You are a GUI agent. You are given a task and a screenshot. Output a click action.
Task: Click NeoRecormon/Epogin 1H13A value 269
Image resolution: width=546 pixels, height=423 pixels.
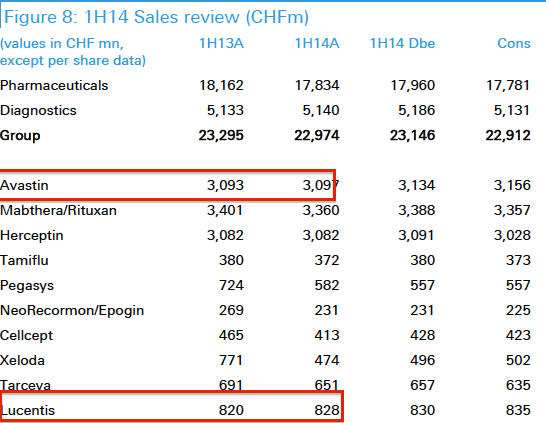231,311
